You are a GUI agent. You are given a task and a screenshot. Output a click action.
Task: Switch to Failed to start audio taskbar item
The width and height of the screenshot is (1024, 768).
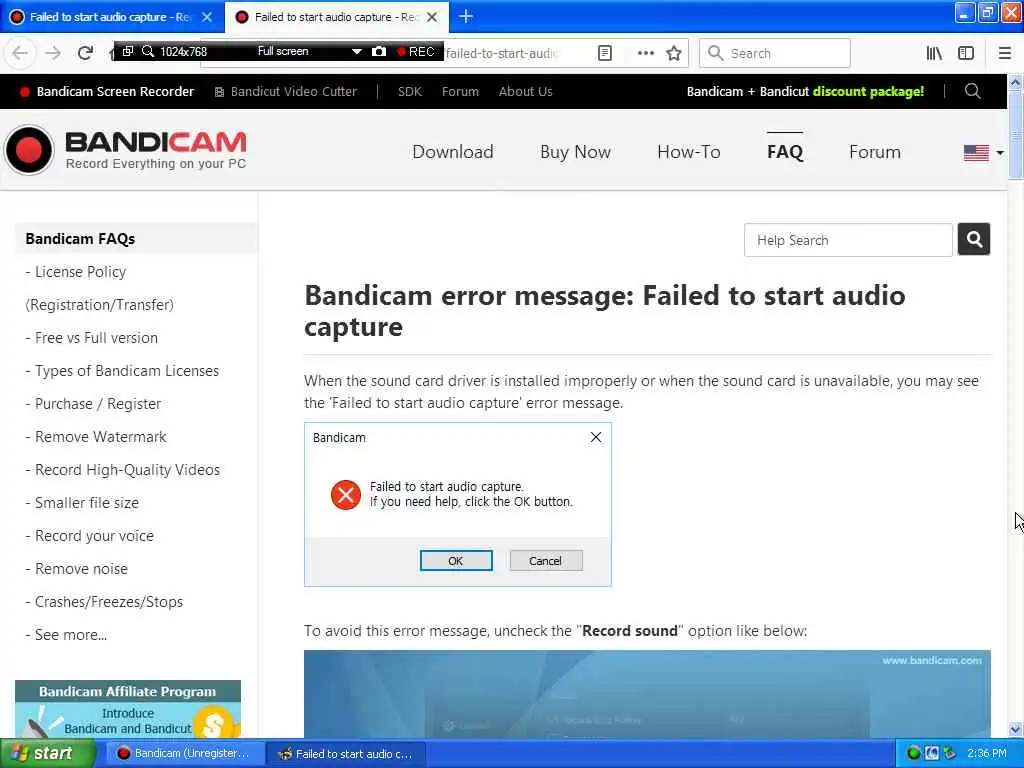346,754
